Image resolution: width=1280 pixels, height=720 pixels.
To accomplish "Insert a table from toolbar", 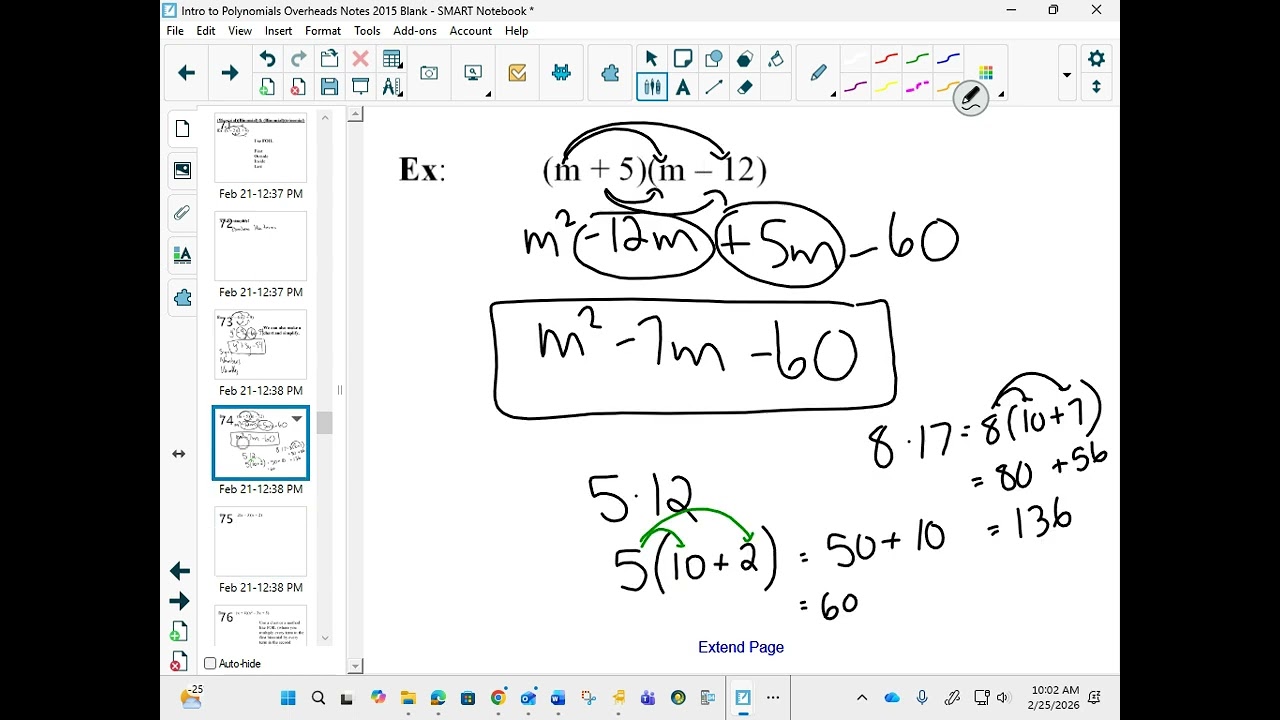I will pyautogui.click(x=392, y=59).
